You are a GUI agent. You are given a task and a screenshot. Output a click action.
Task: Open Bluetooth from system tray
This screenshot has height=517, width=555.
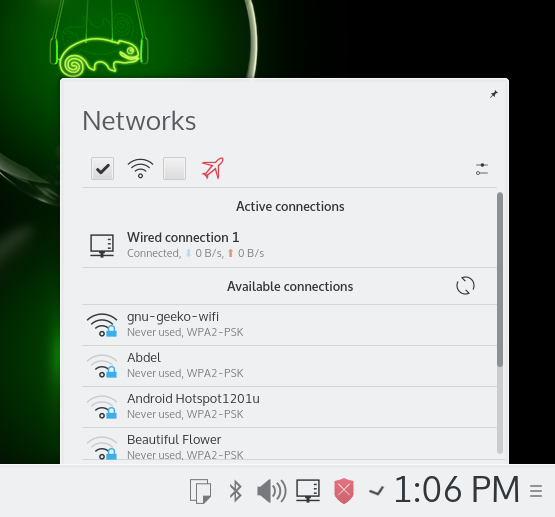coord(235,491)
